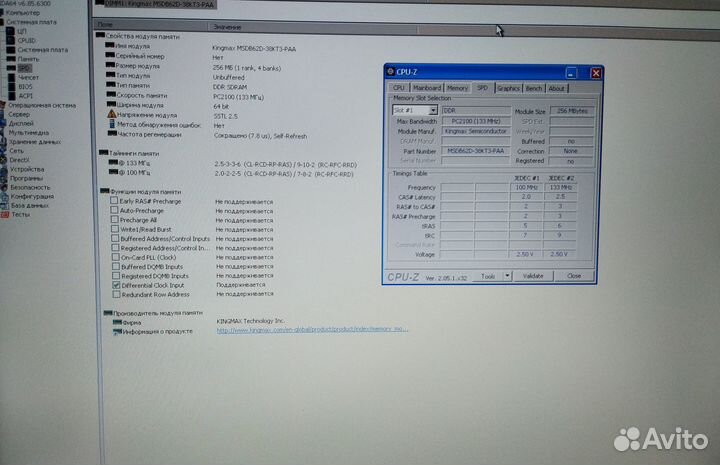Click the Значение column header
The image size is (720, 465).
point(312,27)
